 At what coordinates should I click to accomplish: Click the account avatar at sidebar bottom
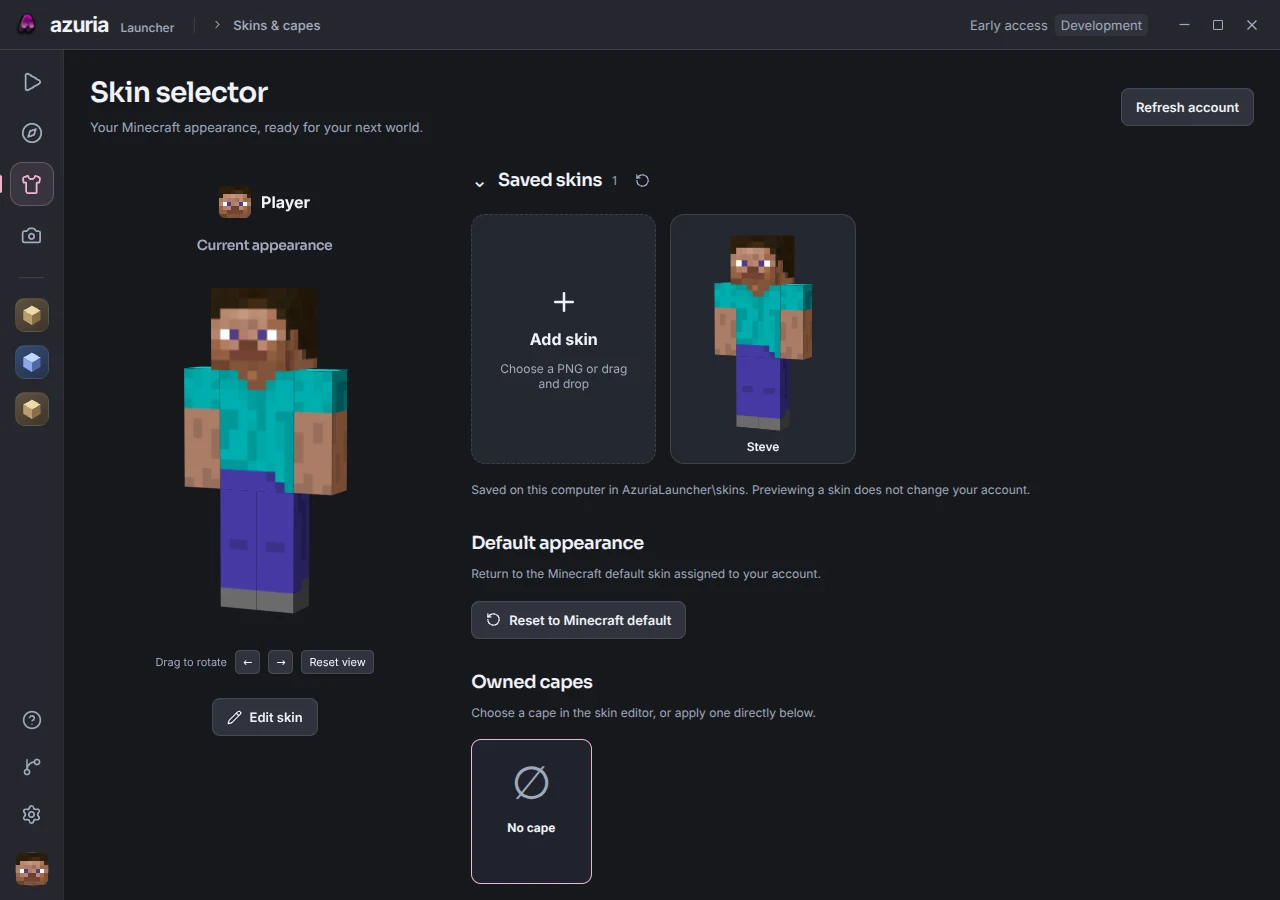[32, 869]
